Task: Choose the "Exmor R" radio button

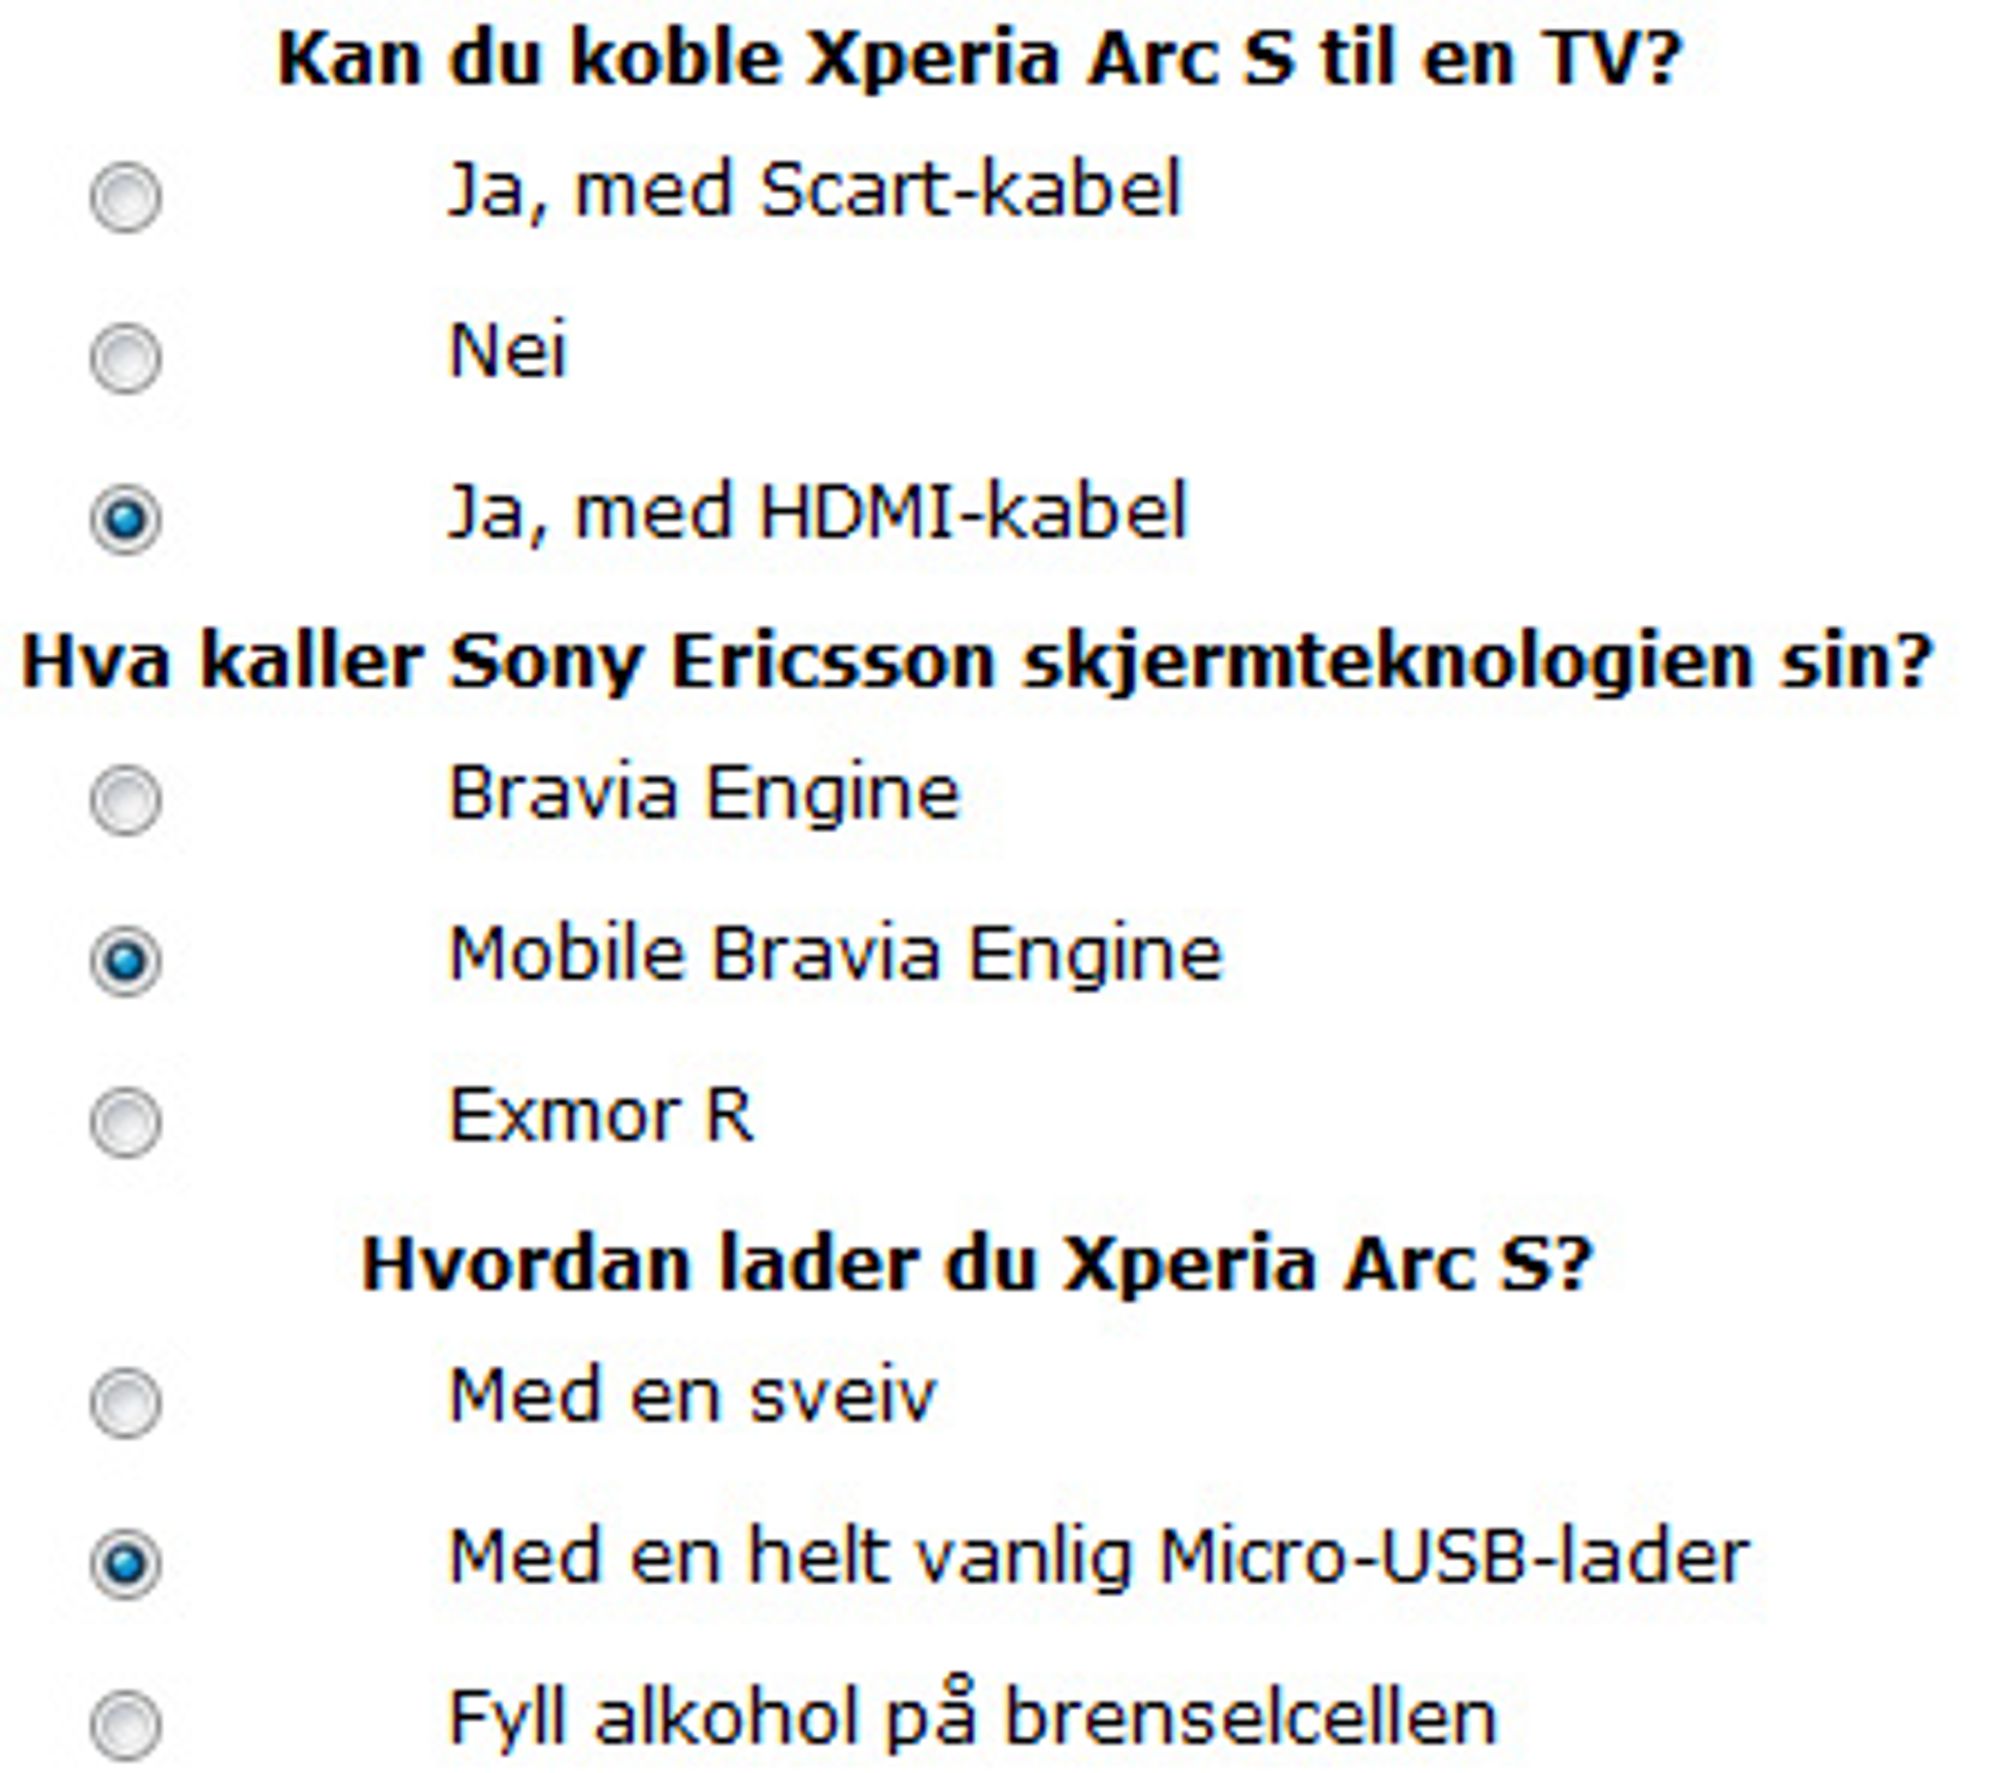Action: coord(125,1122)
